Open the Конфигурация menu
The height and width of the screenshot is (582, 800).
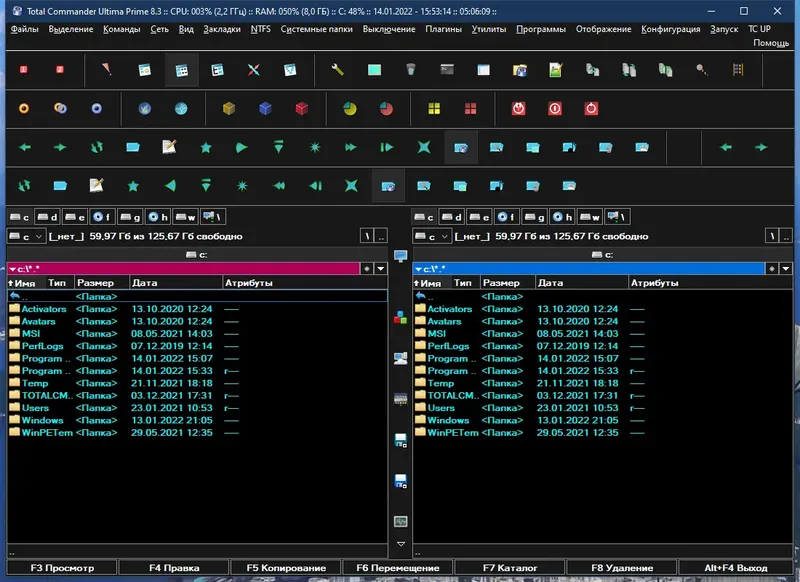point(670,29)
